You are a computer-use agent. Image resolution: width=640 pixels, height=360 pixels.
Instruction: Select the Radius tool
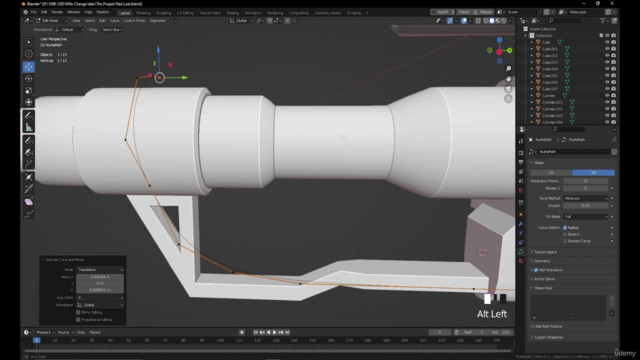[29, 177]
